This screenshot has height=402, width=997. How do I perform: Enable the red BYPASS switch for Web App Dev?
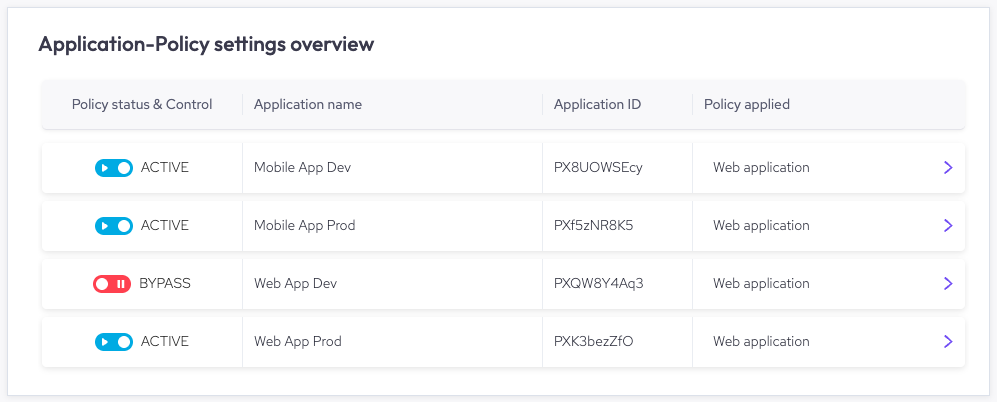(112, 284)
